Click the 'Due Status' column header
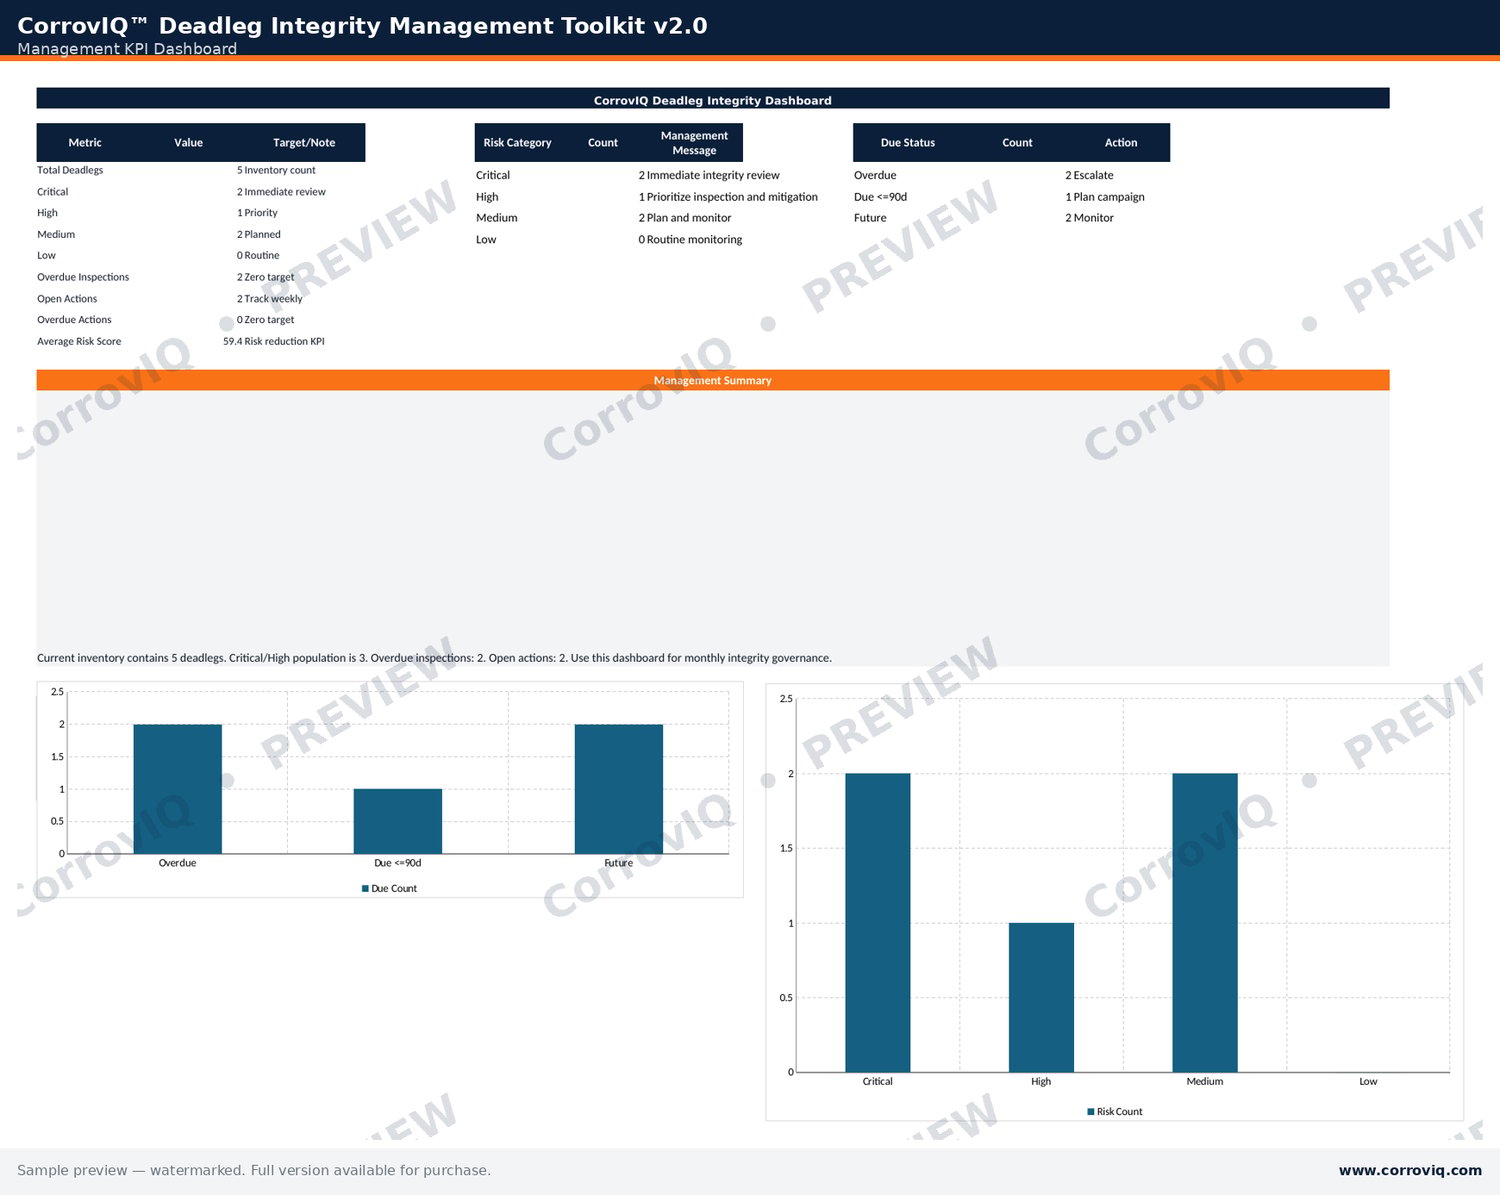This screenshot has width=1500, height=1195. click(x=908, y=142)
